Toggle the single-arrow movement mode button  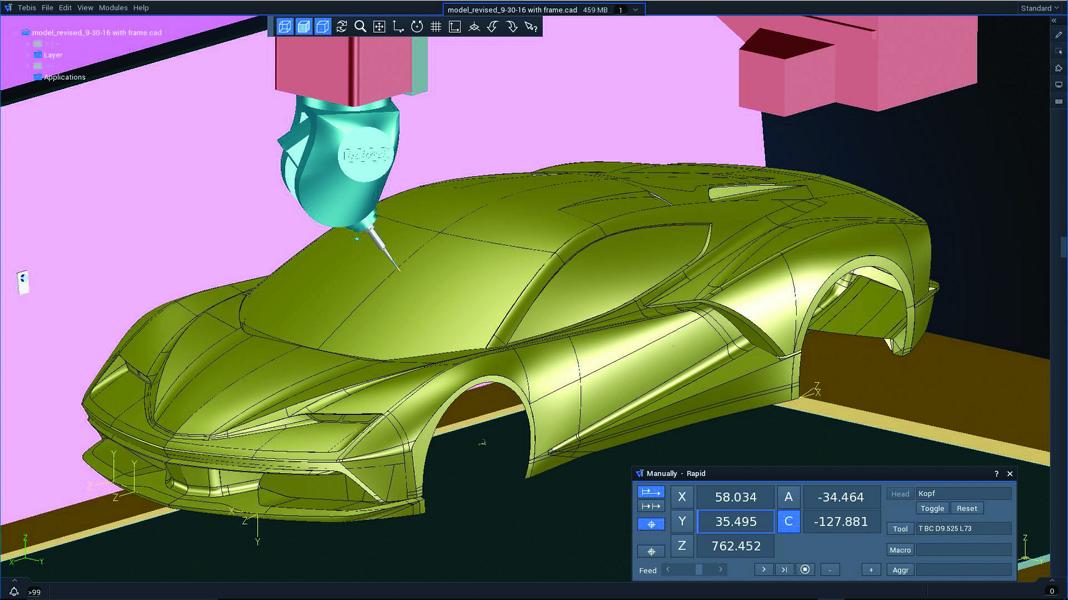(651, 492)
